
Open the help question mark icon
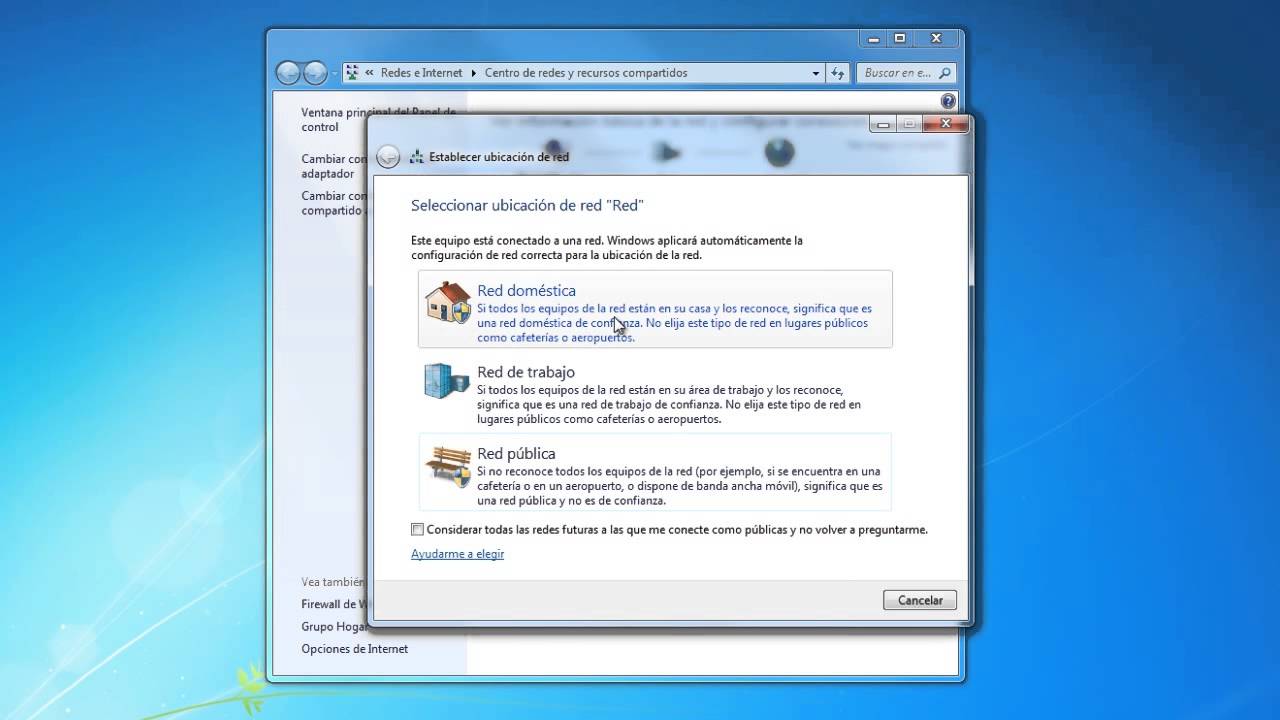949,101
